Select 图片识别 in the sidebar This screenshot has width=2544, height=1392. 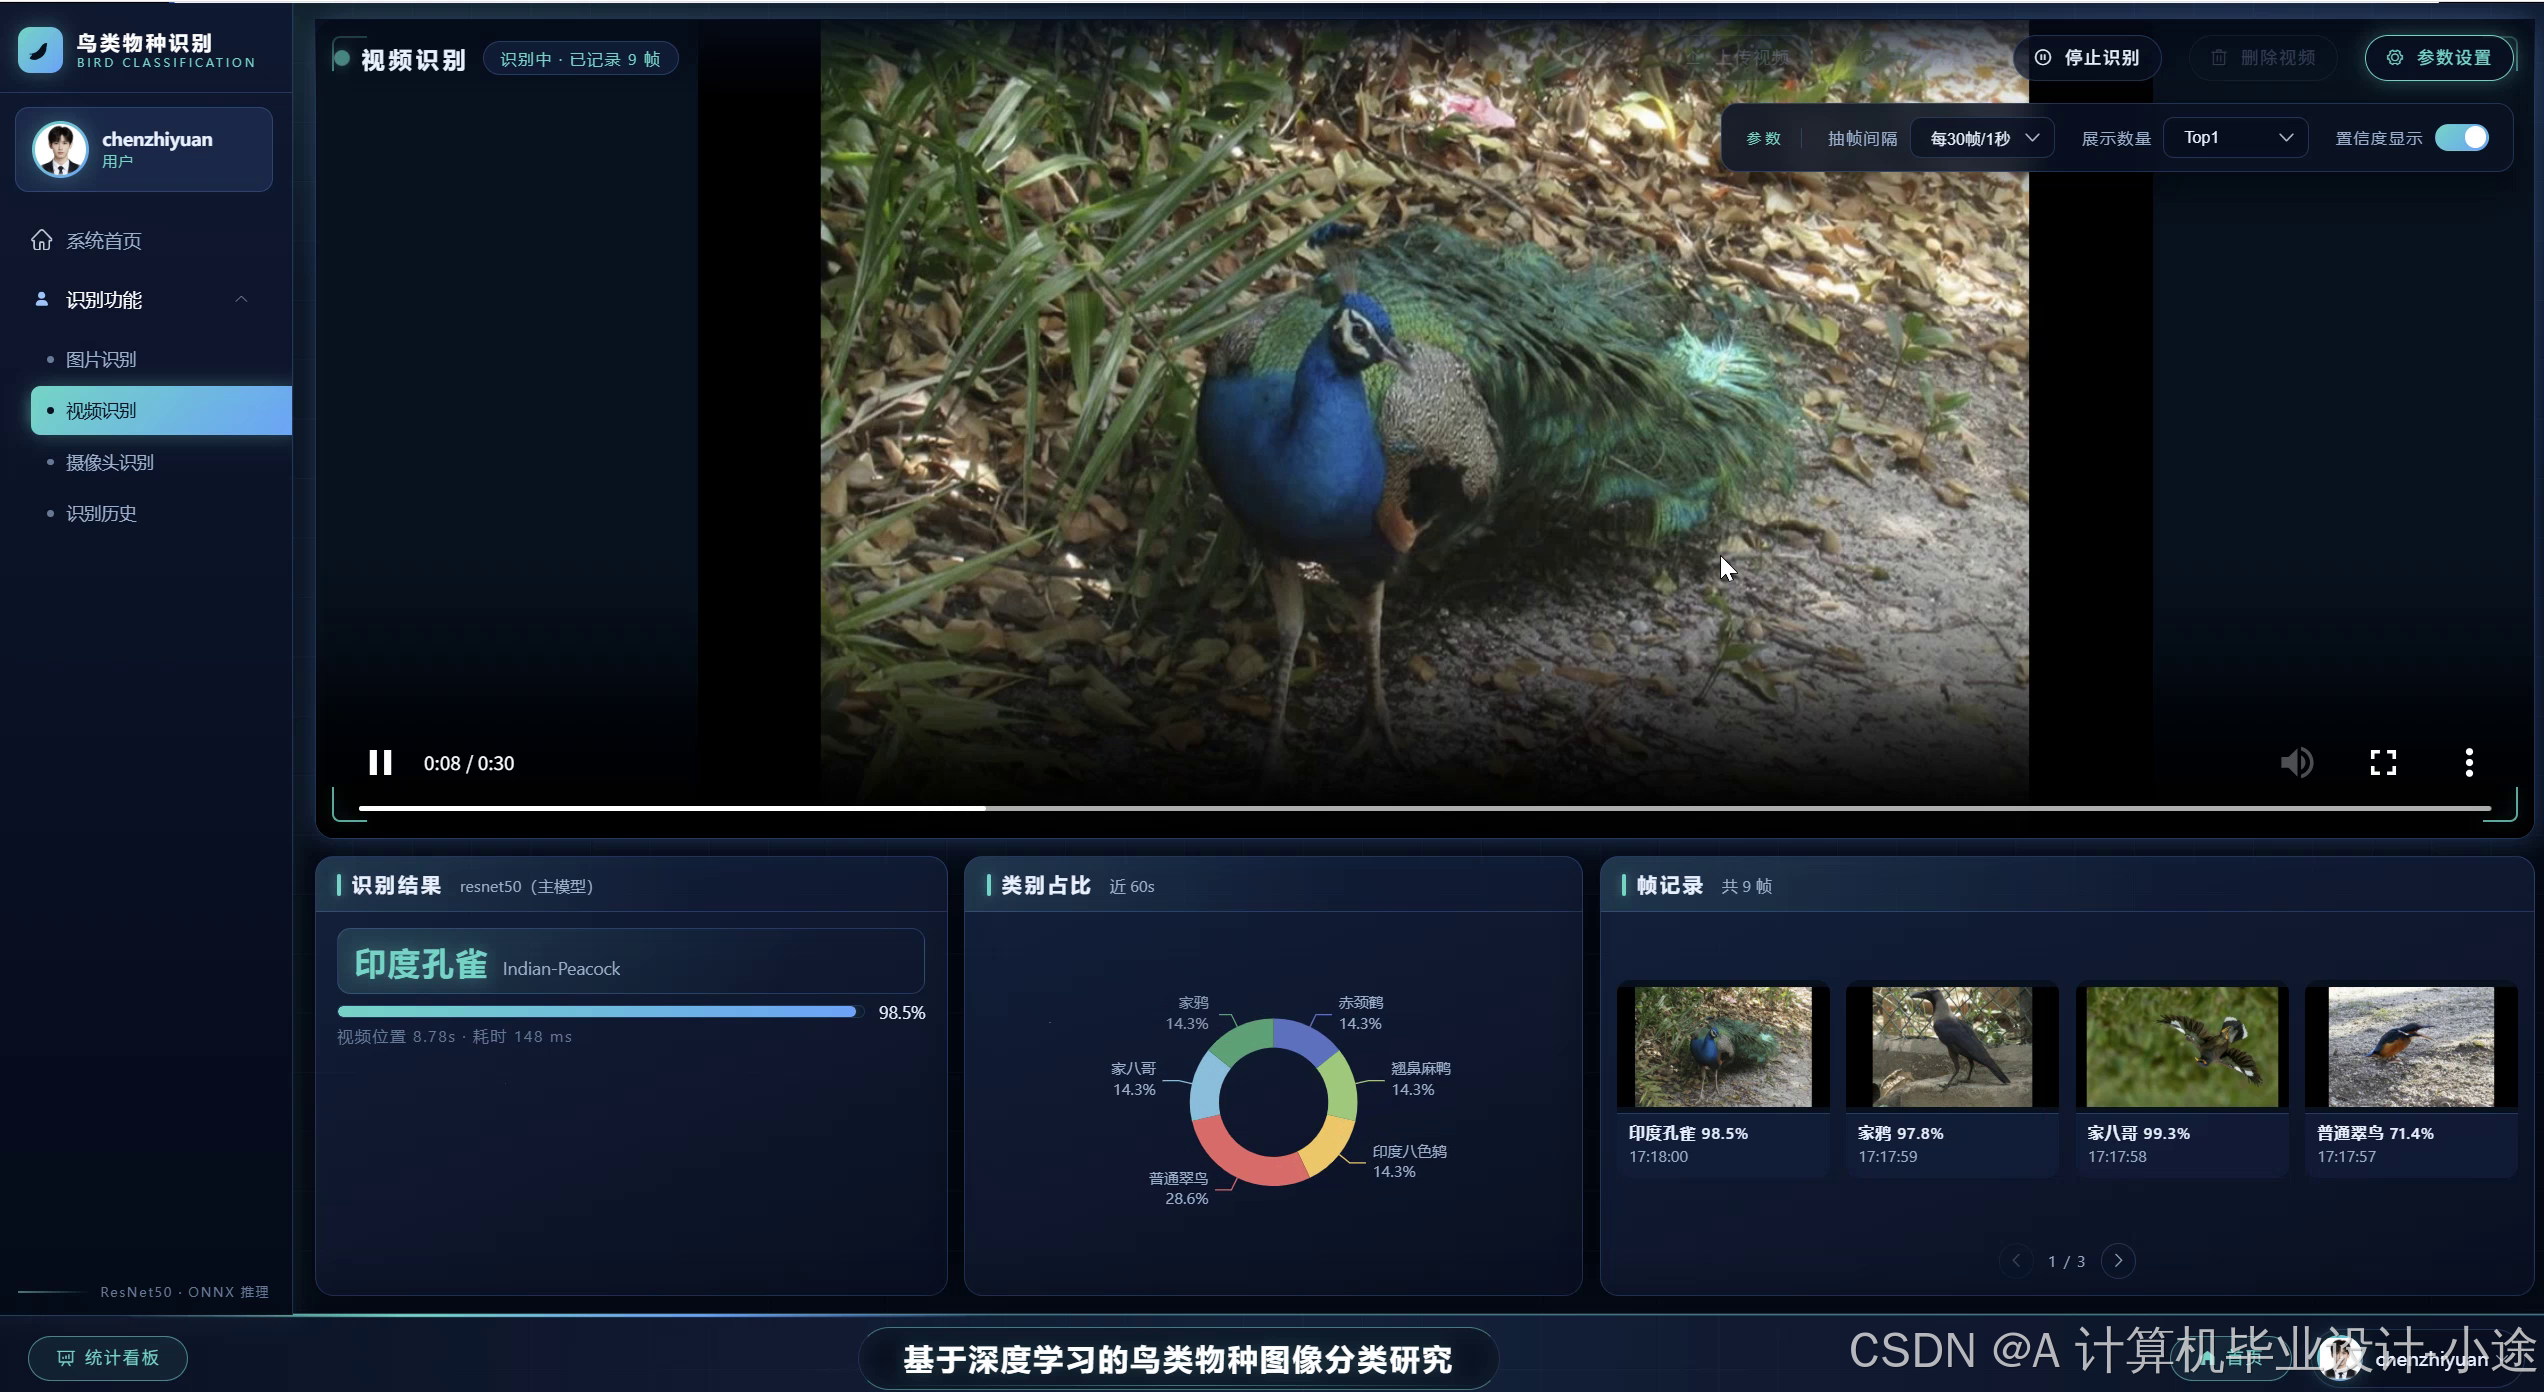tap(101, 359)
